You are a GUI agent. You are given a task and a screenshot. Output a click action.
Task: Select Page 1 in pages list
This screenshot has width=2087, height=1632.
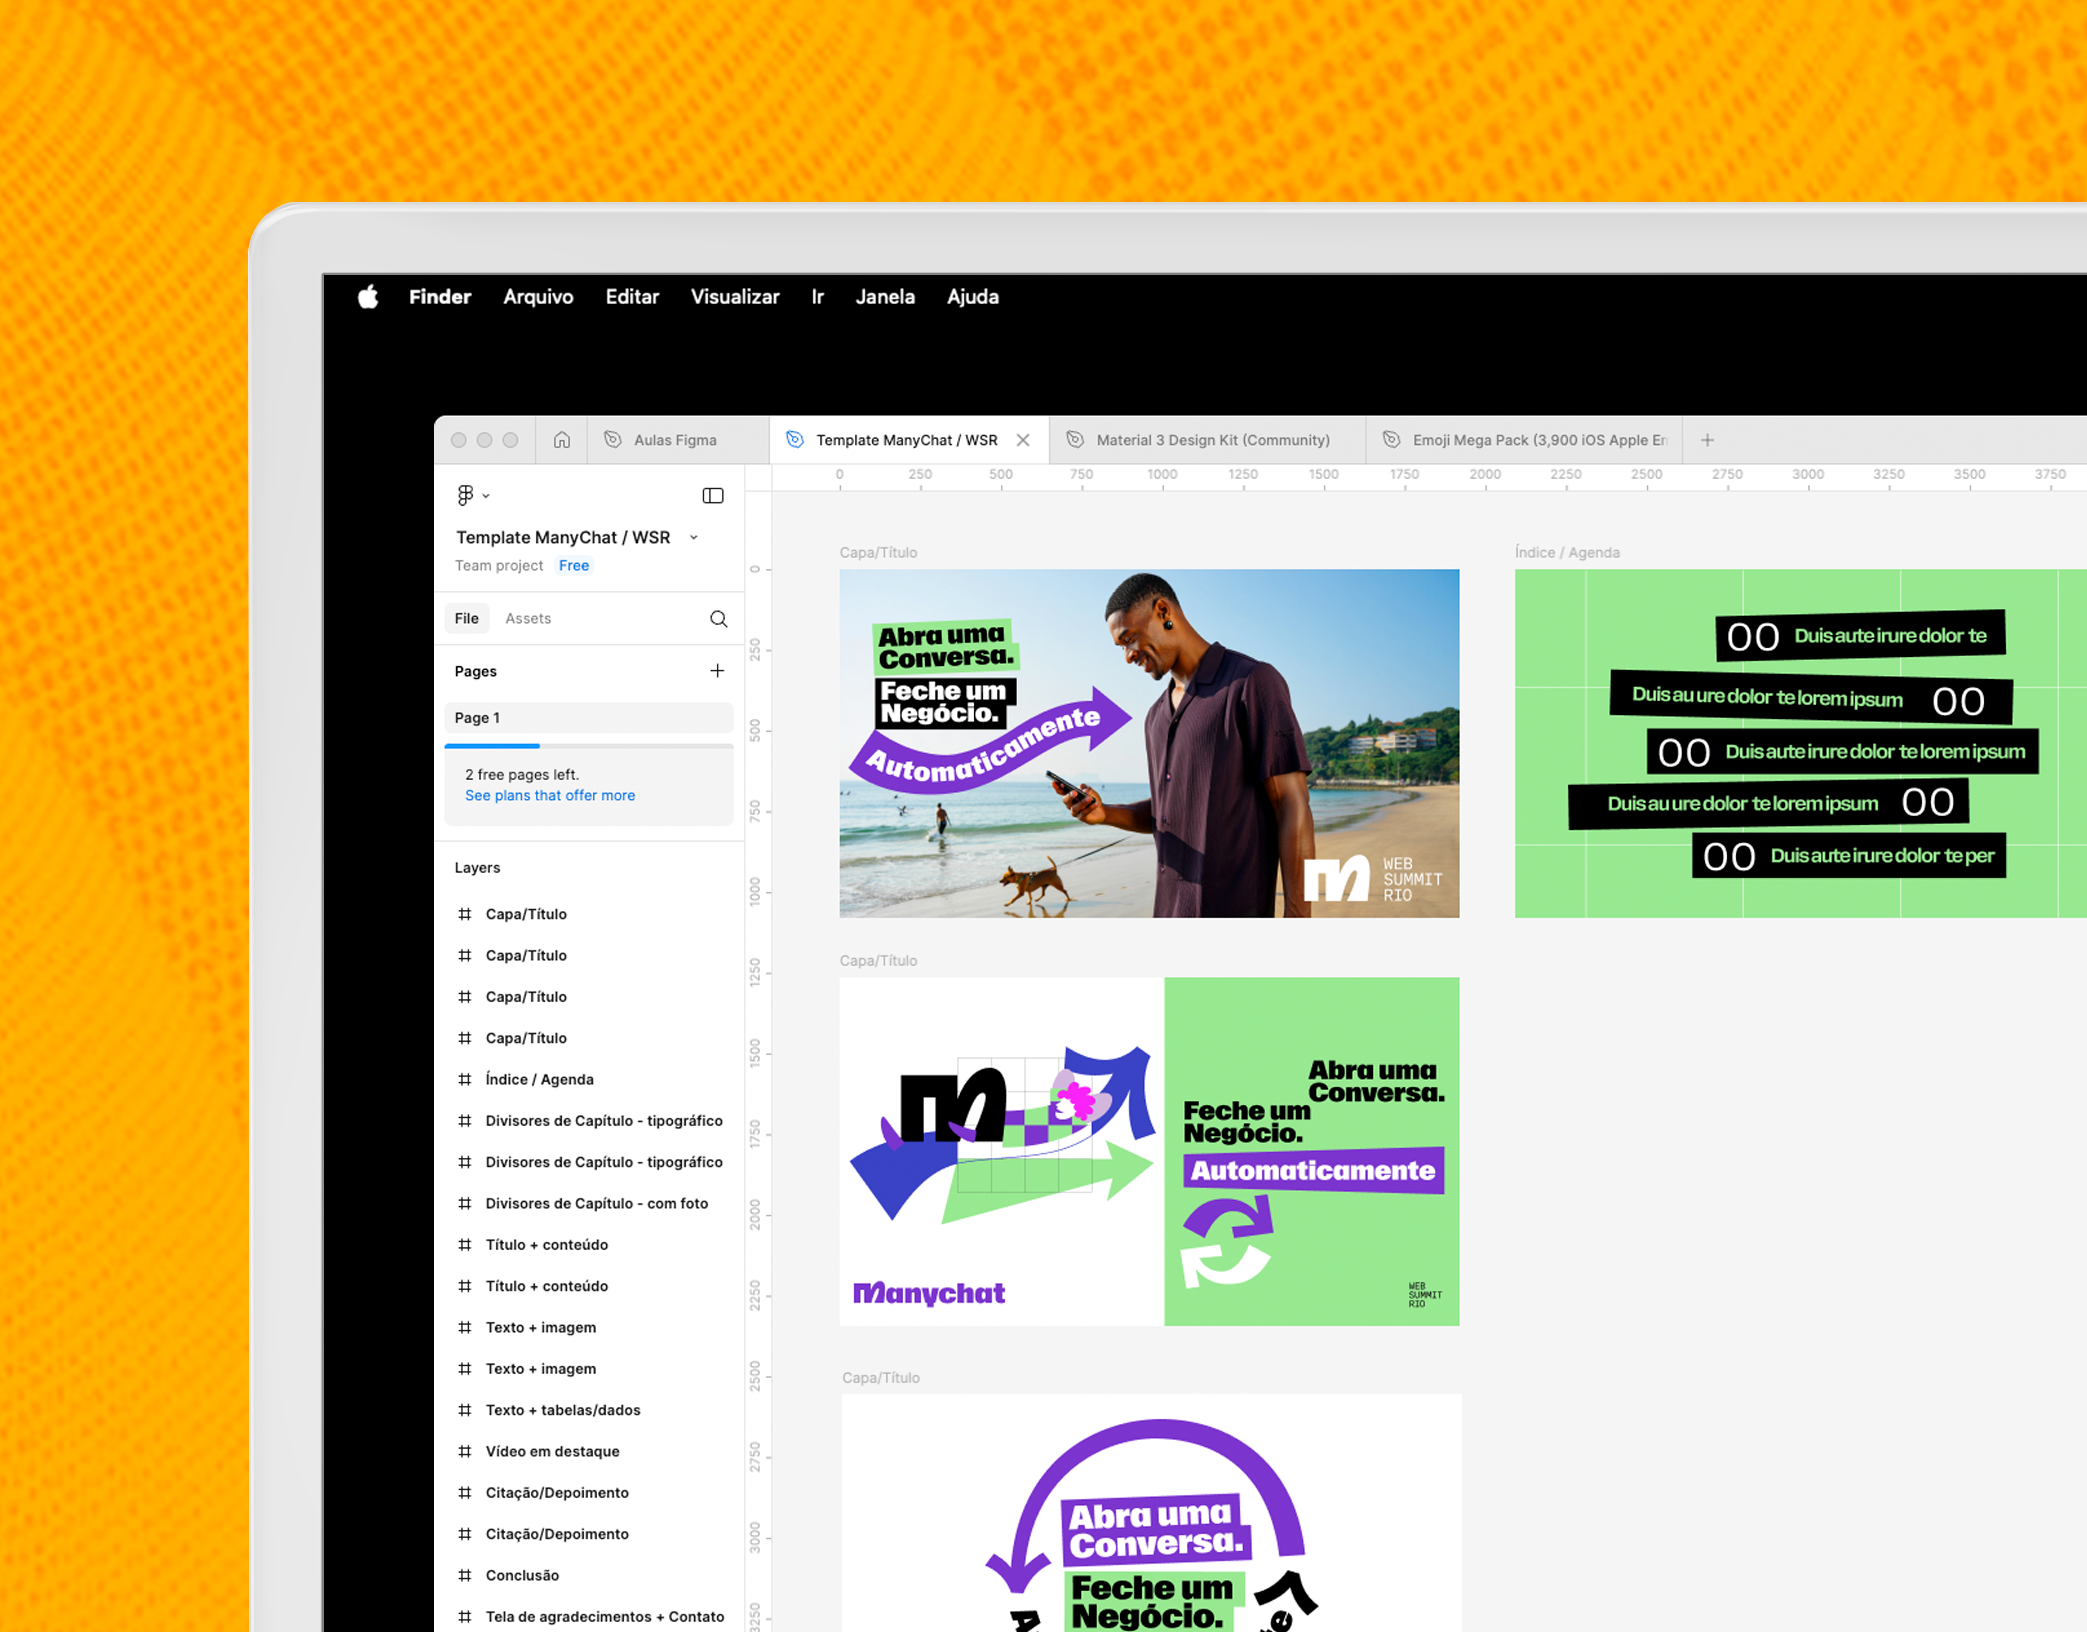click(589, 718)
